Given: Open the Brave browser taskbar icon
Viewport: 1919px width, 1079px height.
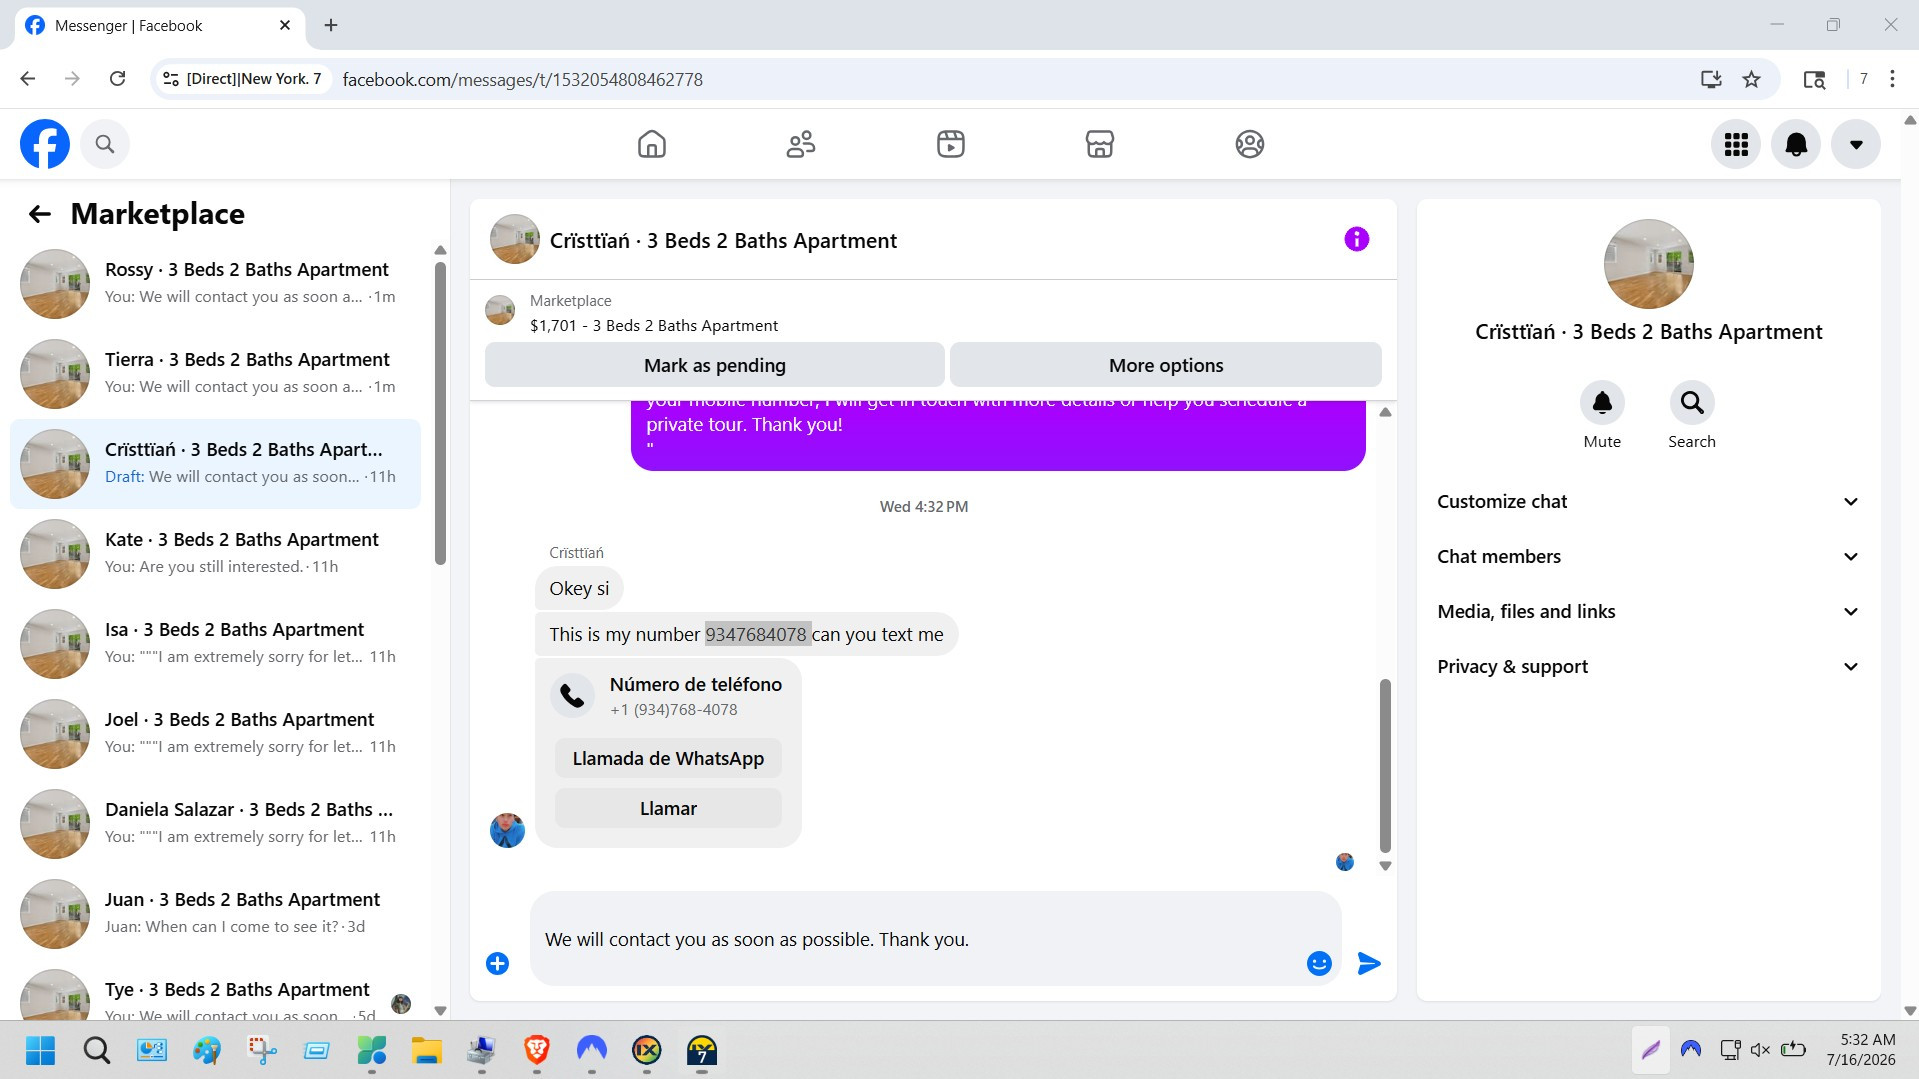Looking at the screenshot, I should (537, 1050).
